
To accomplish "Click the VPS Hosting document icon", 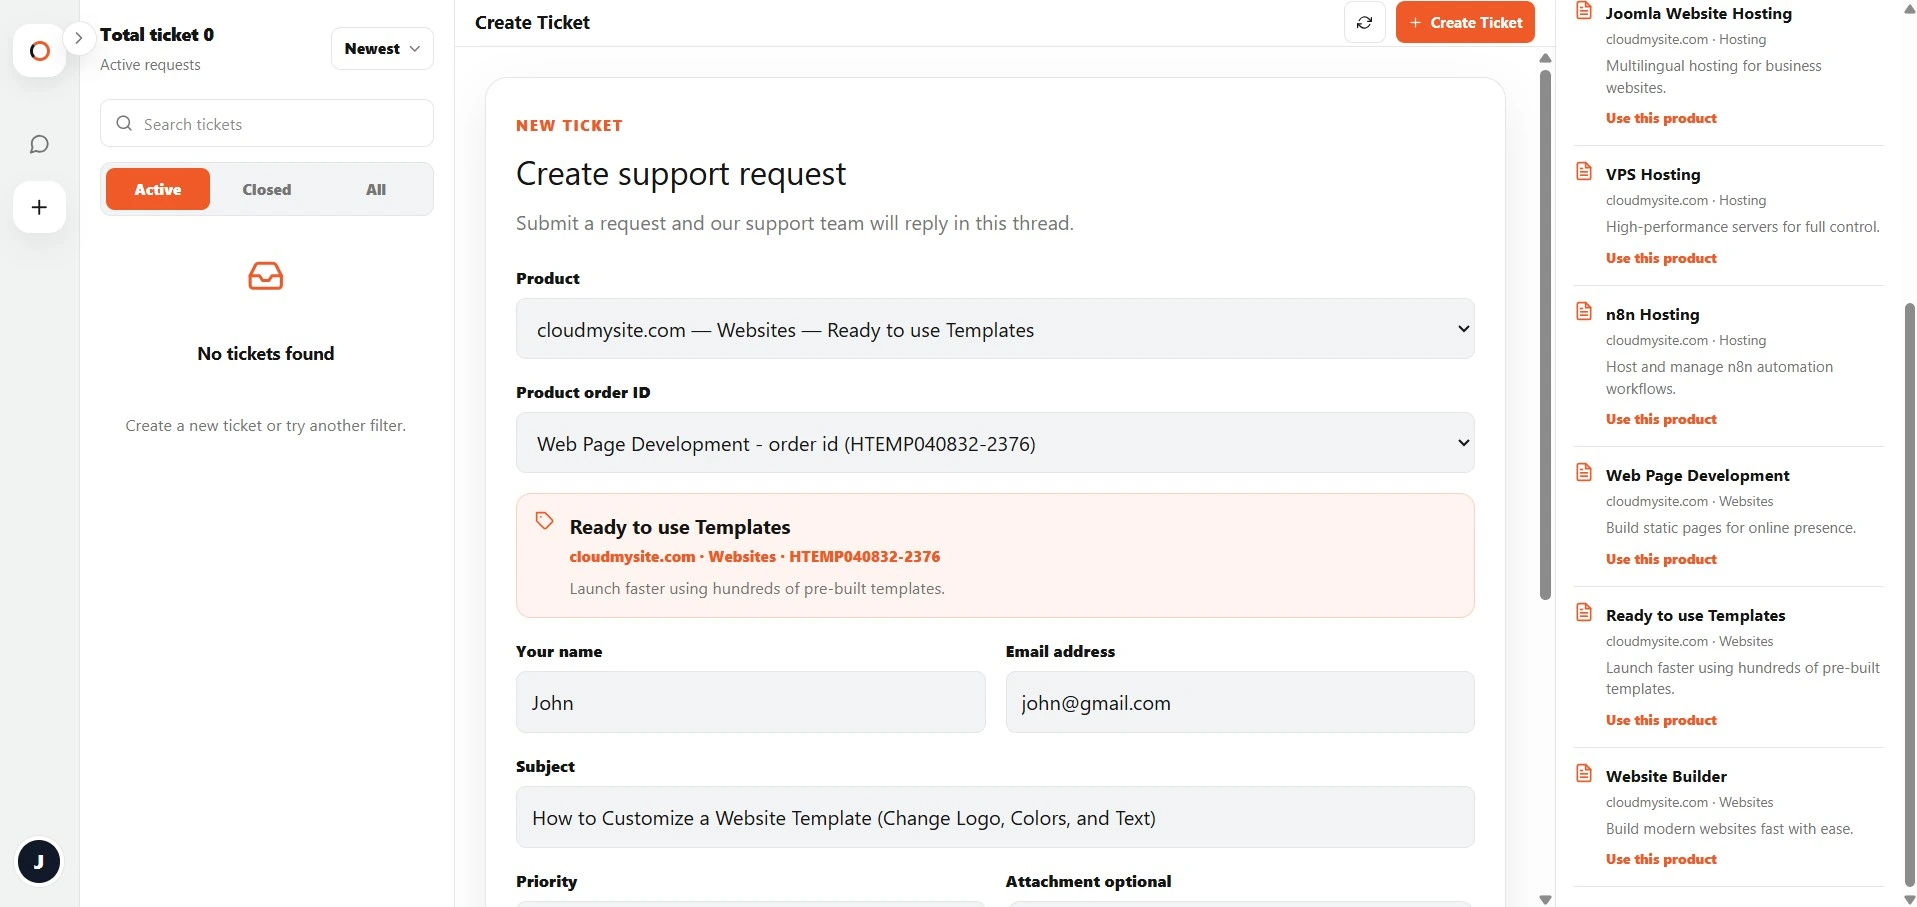I will 1584,171.
